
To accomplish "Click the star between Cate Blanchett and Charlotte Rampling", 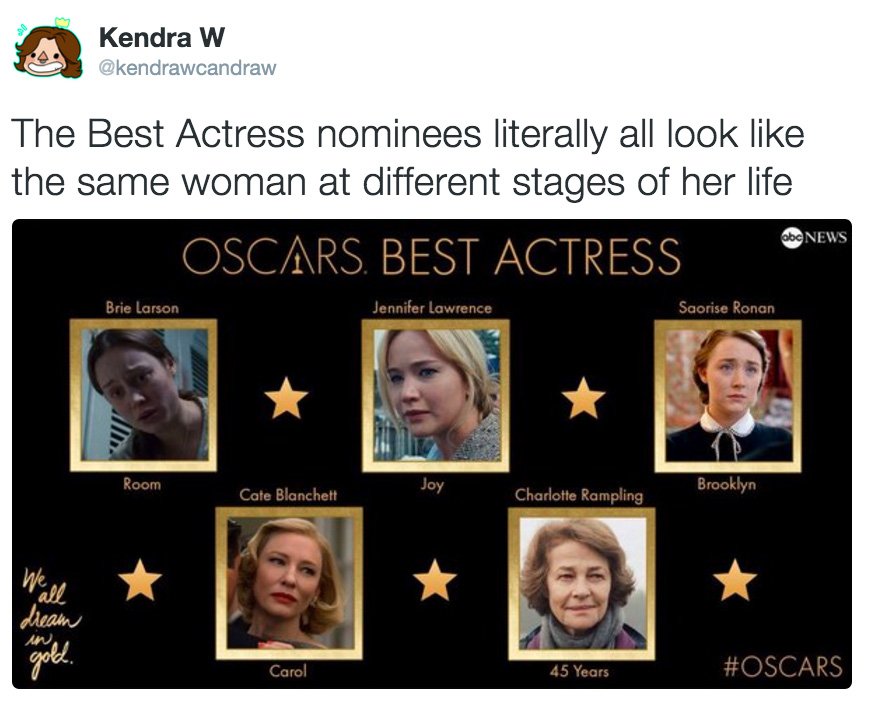I will pos(434,579).
